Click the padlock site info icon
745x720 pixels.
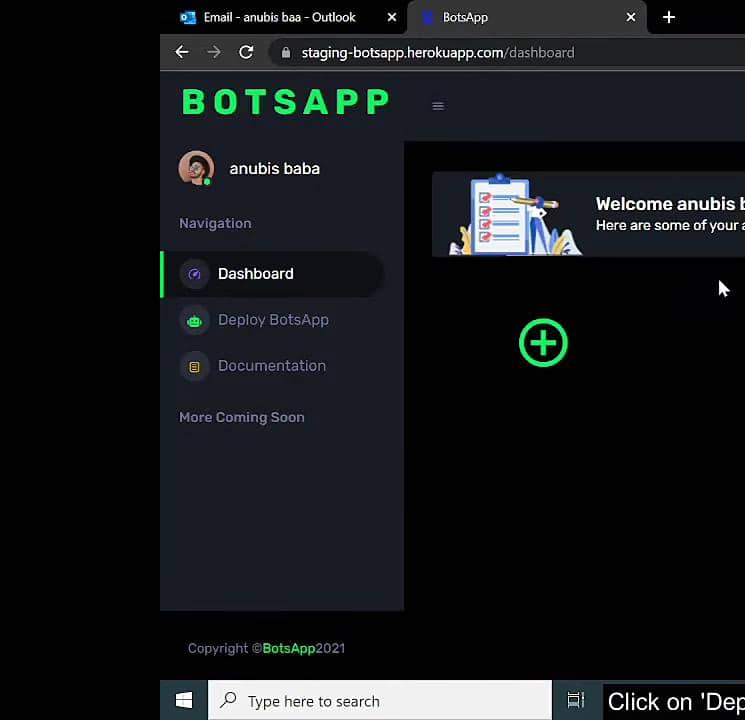tap(286, 52)
